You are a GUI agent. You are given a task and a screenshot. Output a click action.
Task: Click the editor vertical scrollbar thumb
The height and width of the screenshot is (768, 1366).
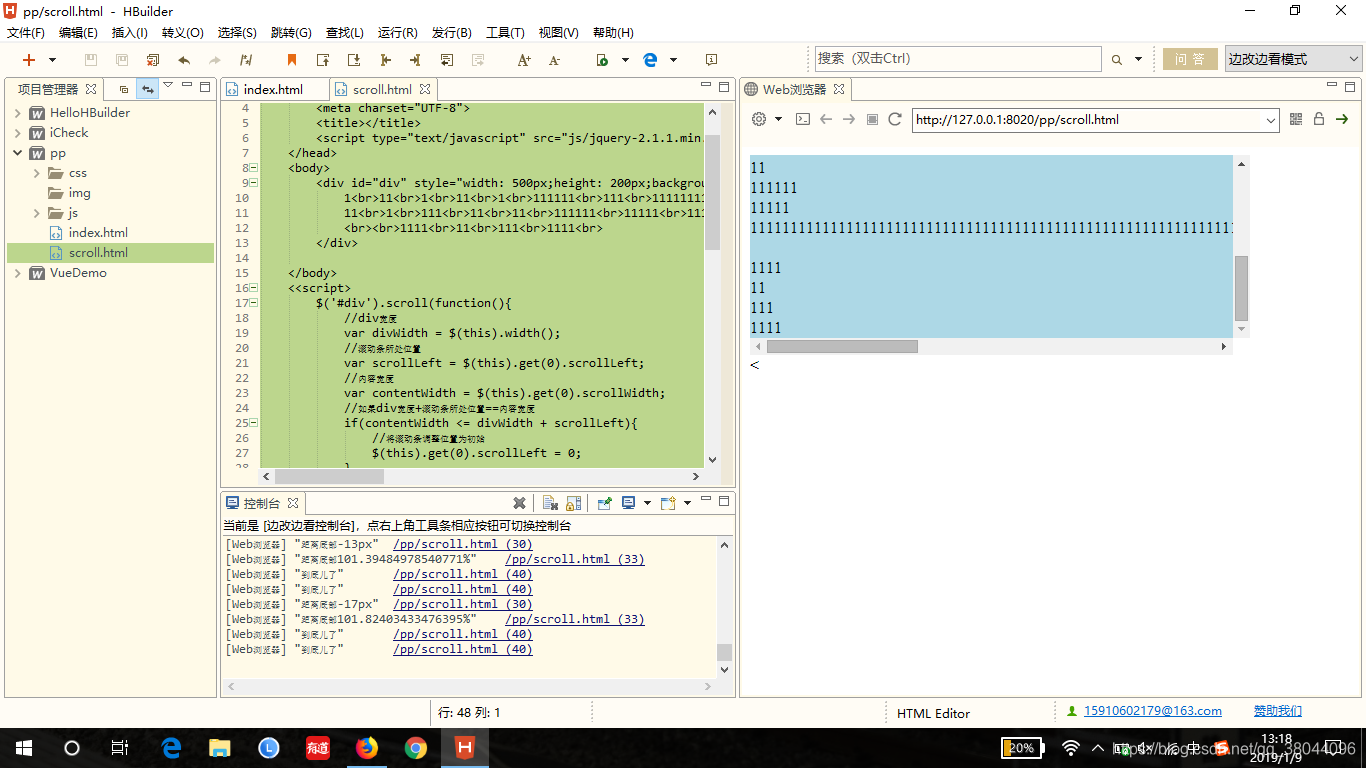[712, 192]
